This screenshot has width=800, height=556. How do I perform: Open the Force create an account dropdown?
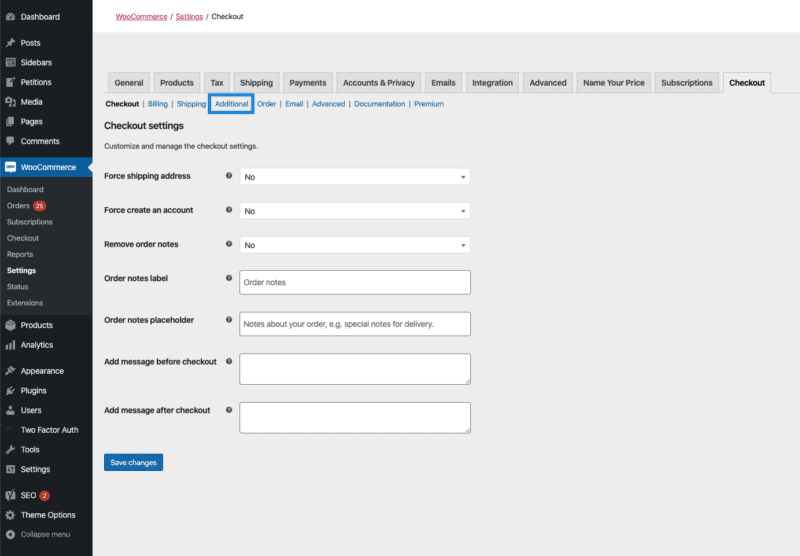point(355,211)
